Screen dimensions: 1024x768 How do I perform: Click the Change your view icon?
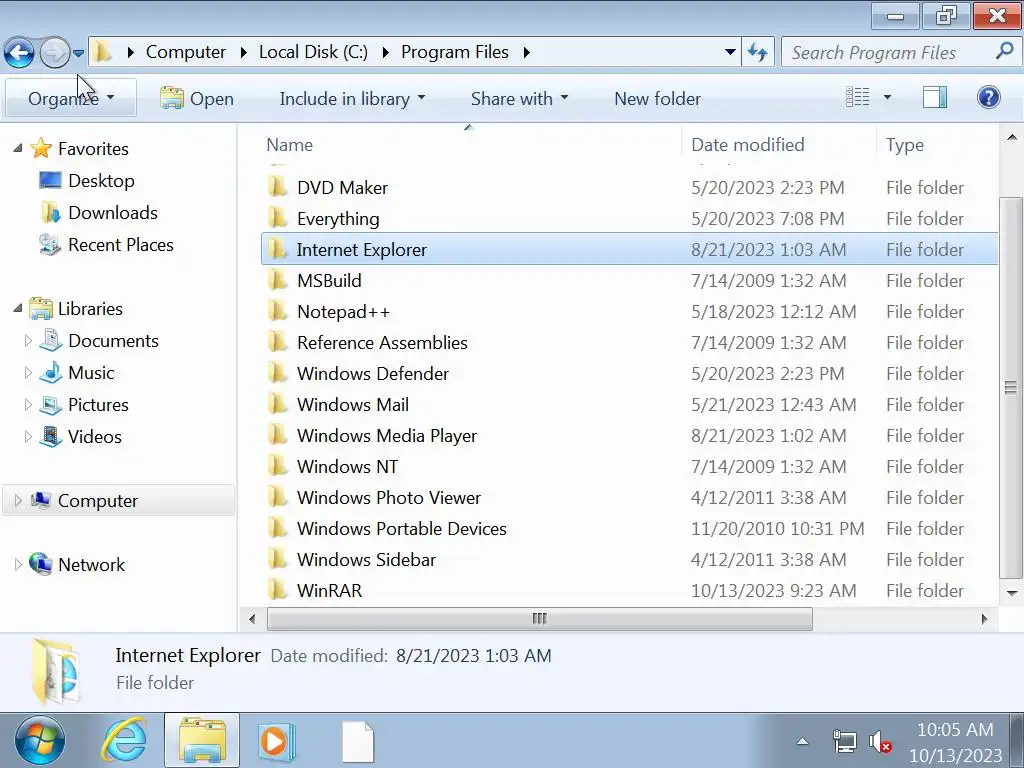tap(857, 97)
